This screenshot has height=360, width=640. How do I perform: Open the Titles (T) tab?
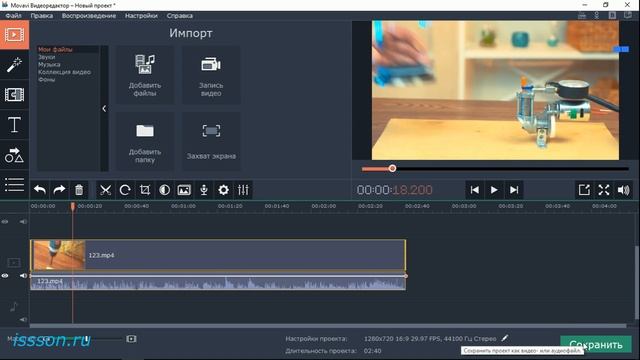pos(14,124)
